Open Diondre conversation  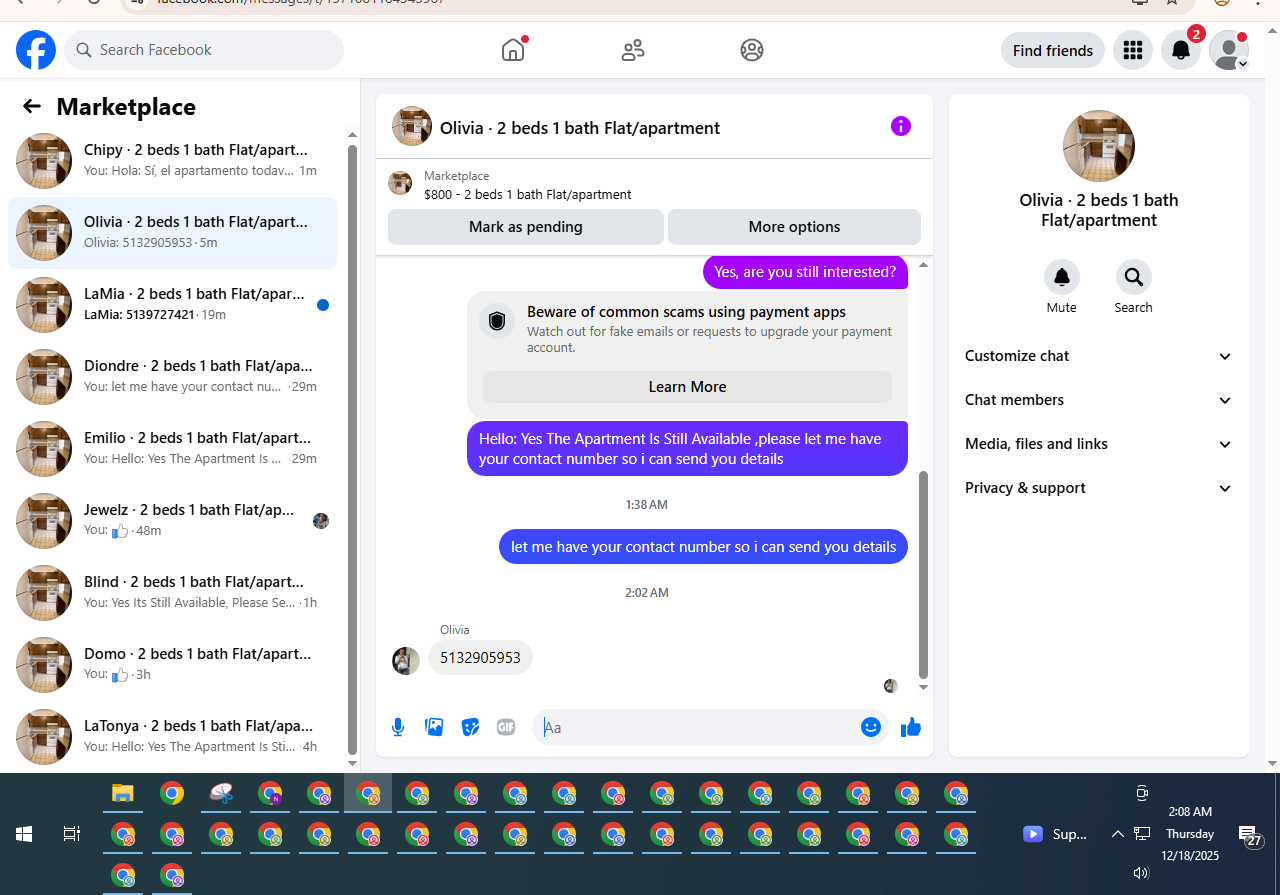tap(173, 377)
